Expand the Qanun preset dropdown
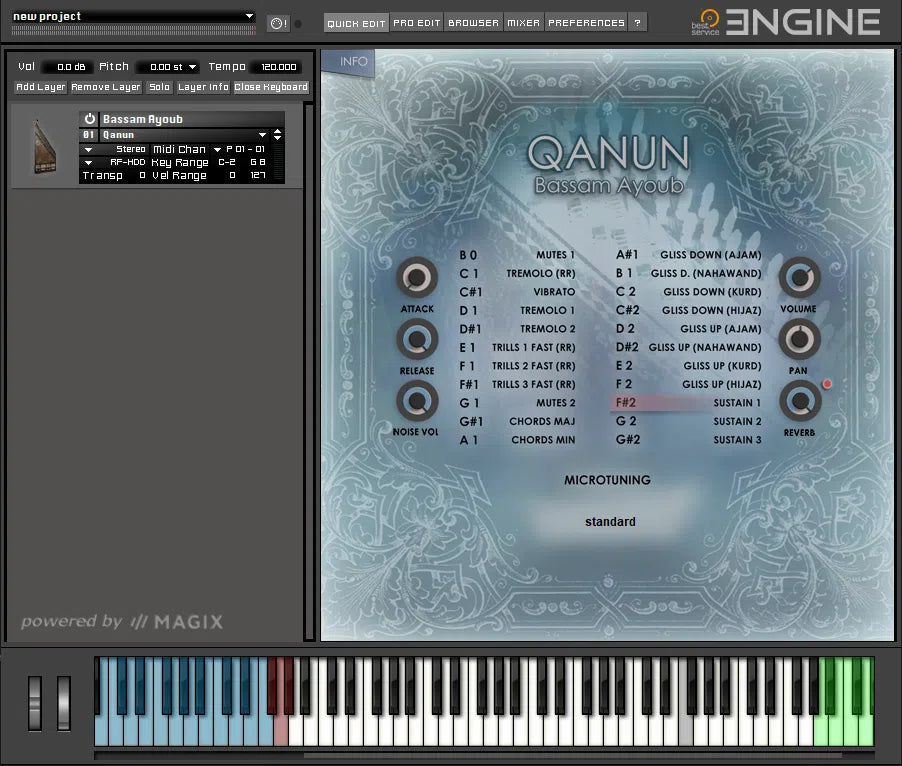The height and width of the screenshot is (766, 902). pos(262,135)
